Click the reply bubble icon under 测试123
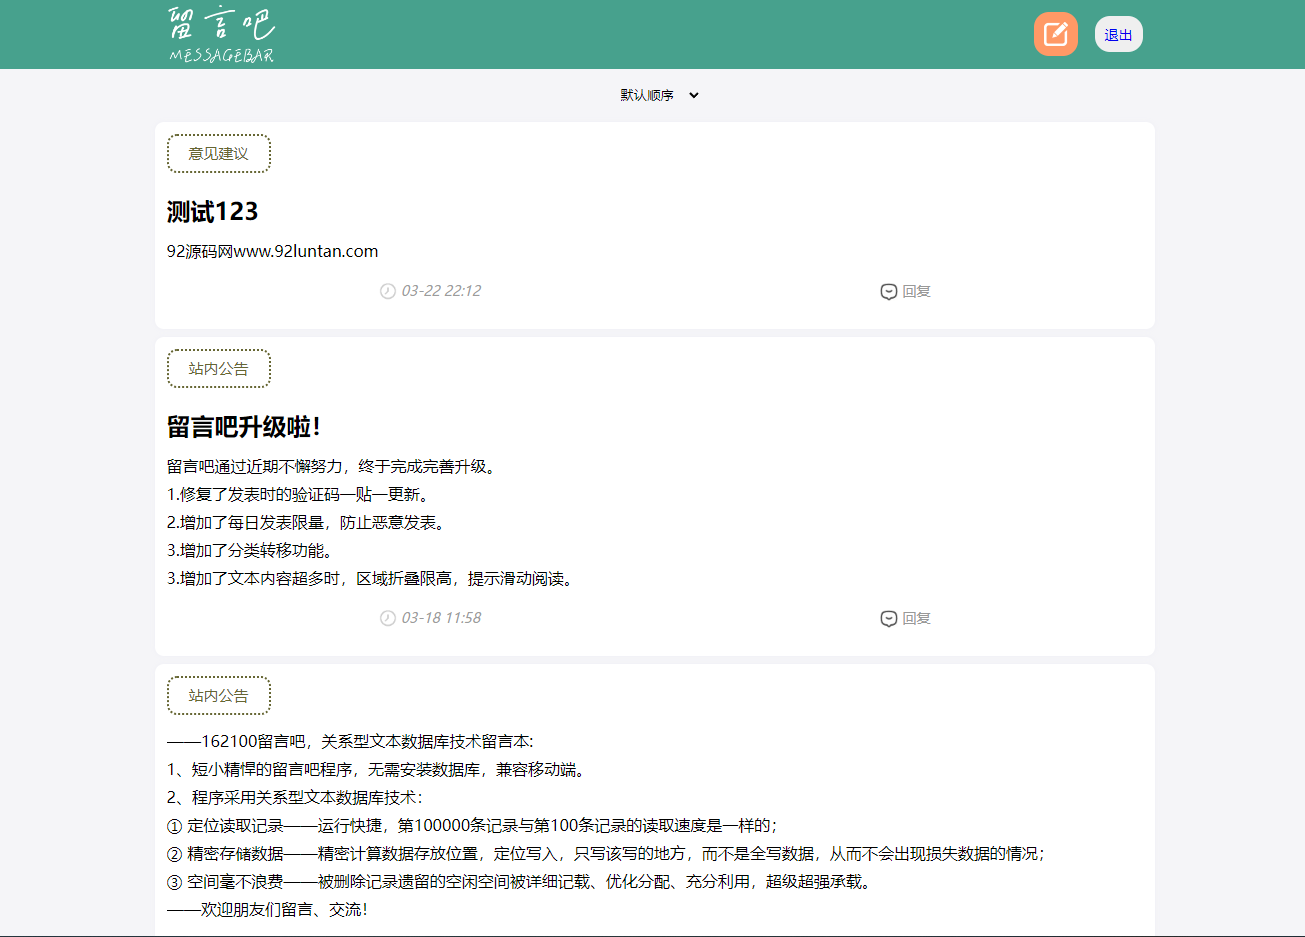 888,292
